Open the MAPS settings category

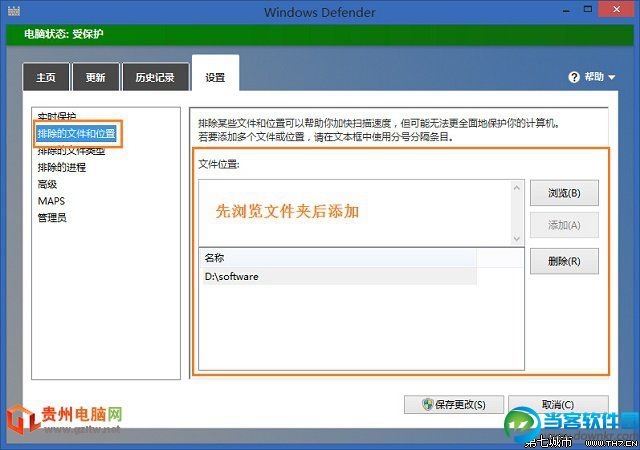(x=51, y=201)
